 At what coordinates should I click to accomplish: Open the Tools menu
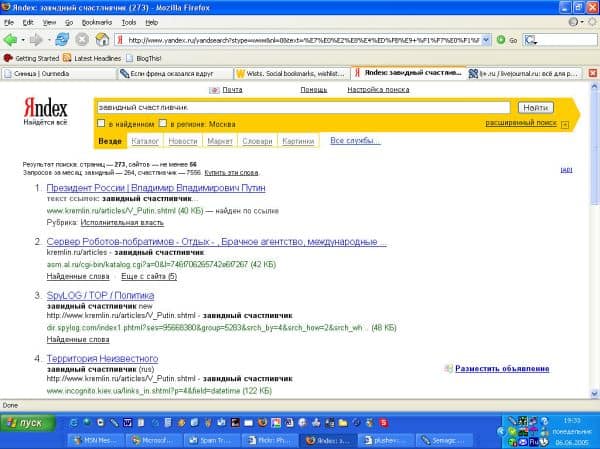click(x=129, y=23)
